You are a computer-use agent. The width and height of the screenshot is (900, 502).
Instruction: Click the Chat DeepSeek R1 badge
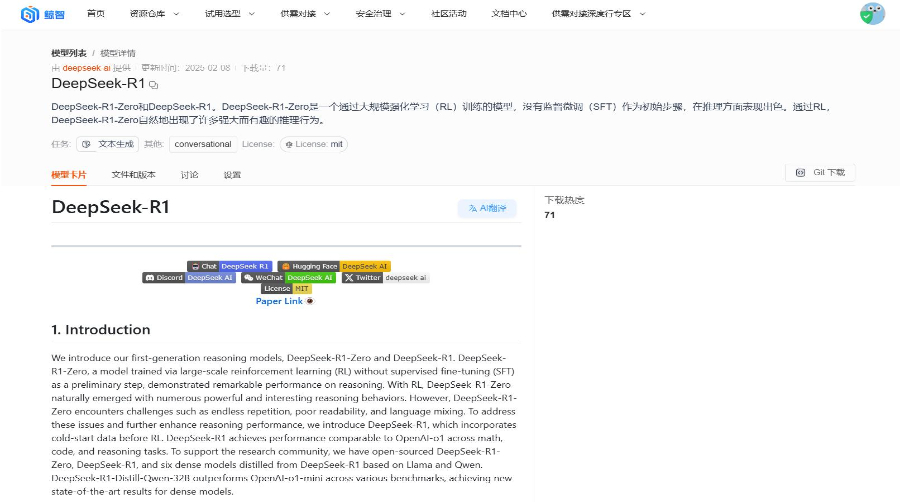(x=229, y=267)
